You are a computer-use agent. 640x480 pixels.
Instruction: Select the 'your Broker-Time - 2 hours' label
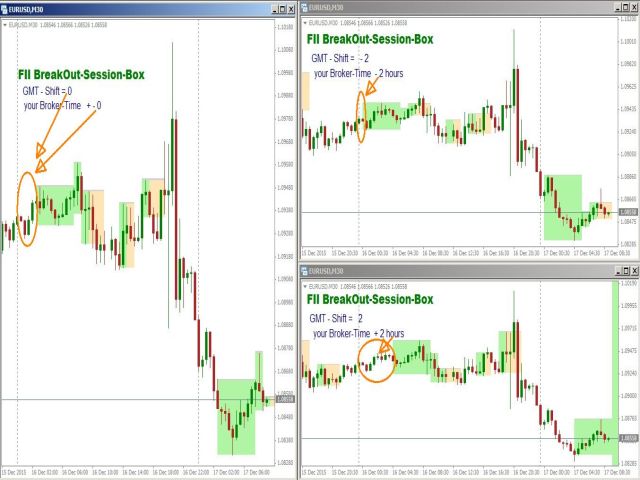[358, 73]
